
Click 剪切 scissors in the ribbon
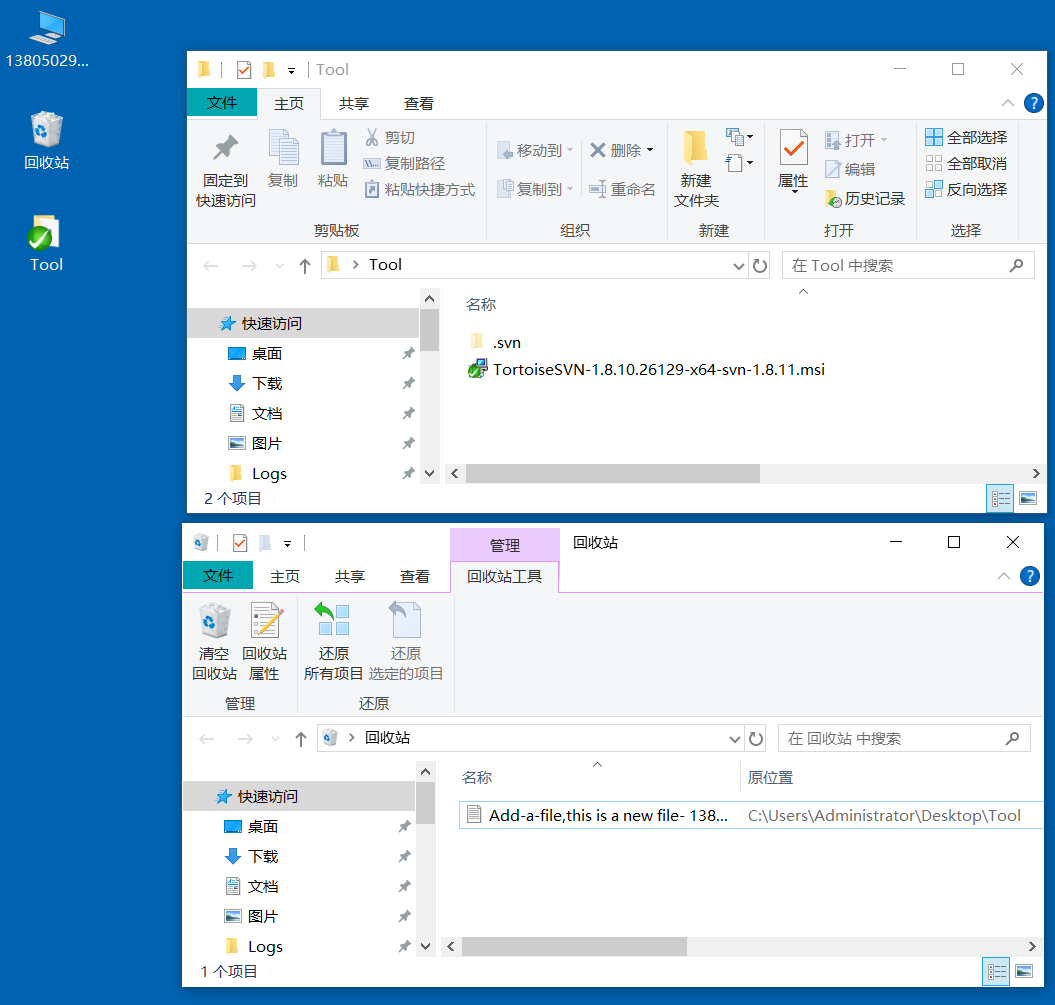pos(390,137)
